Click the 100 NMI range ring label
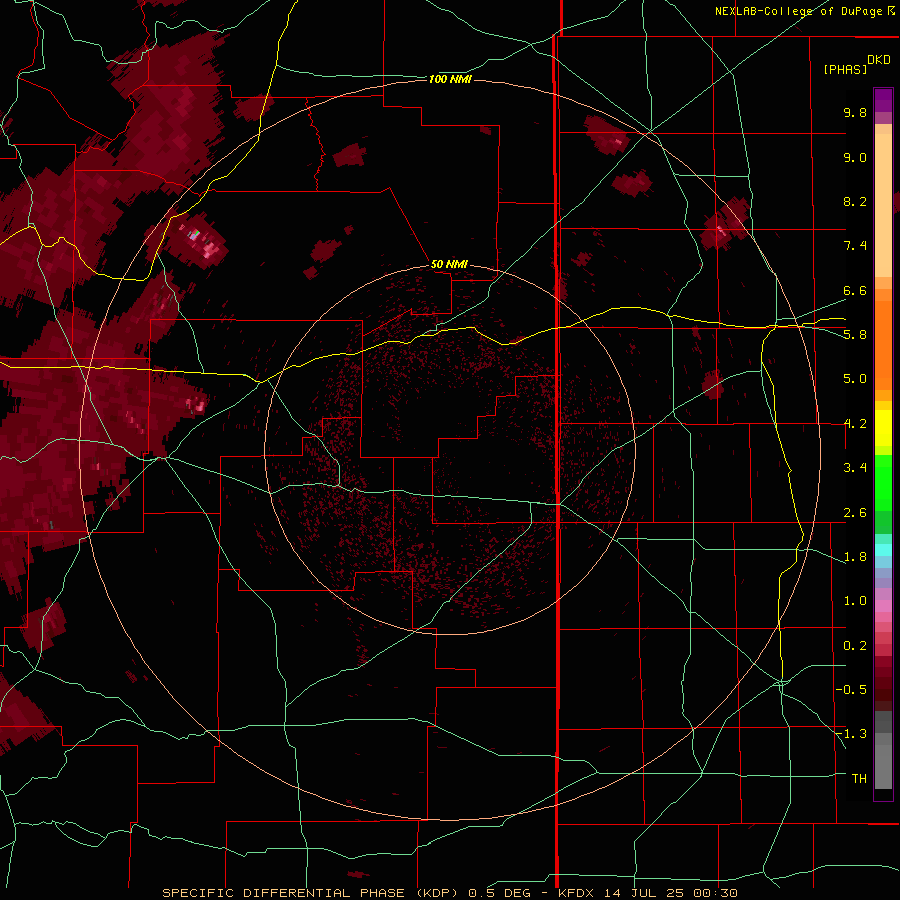The image size is (900, 900). [x=450, y=79]
